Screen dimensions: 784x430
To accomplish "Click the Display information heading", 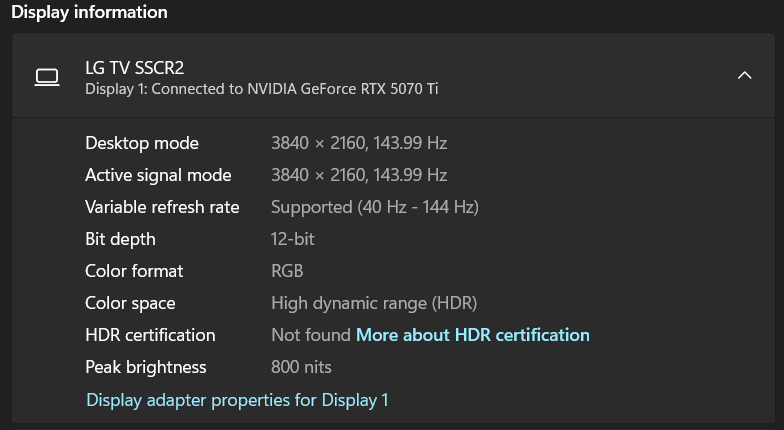I will pos(89,12).
